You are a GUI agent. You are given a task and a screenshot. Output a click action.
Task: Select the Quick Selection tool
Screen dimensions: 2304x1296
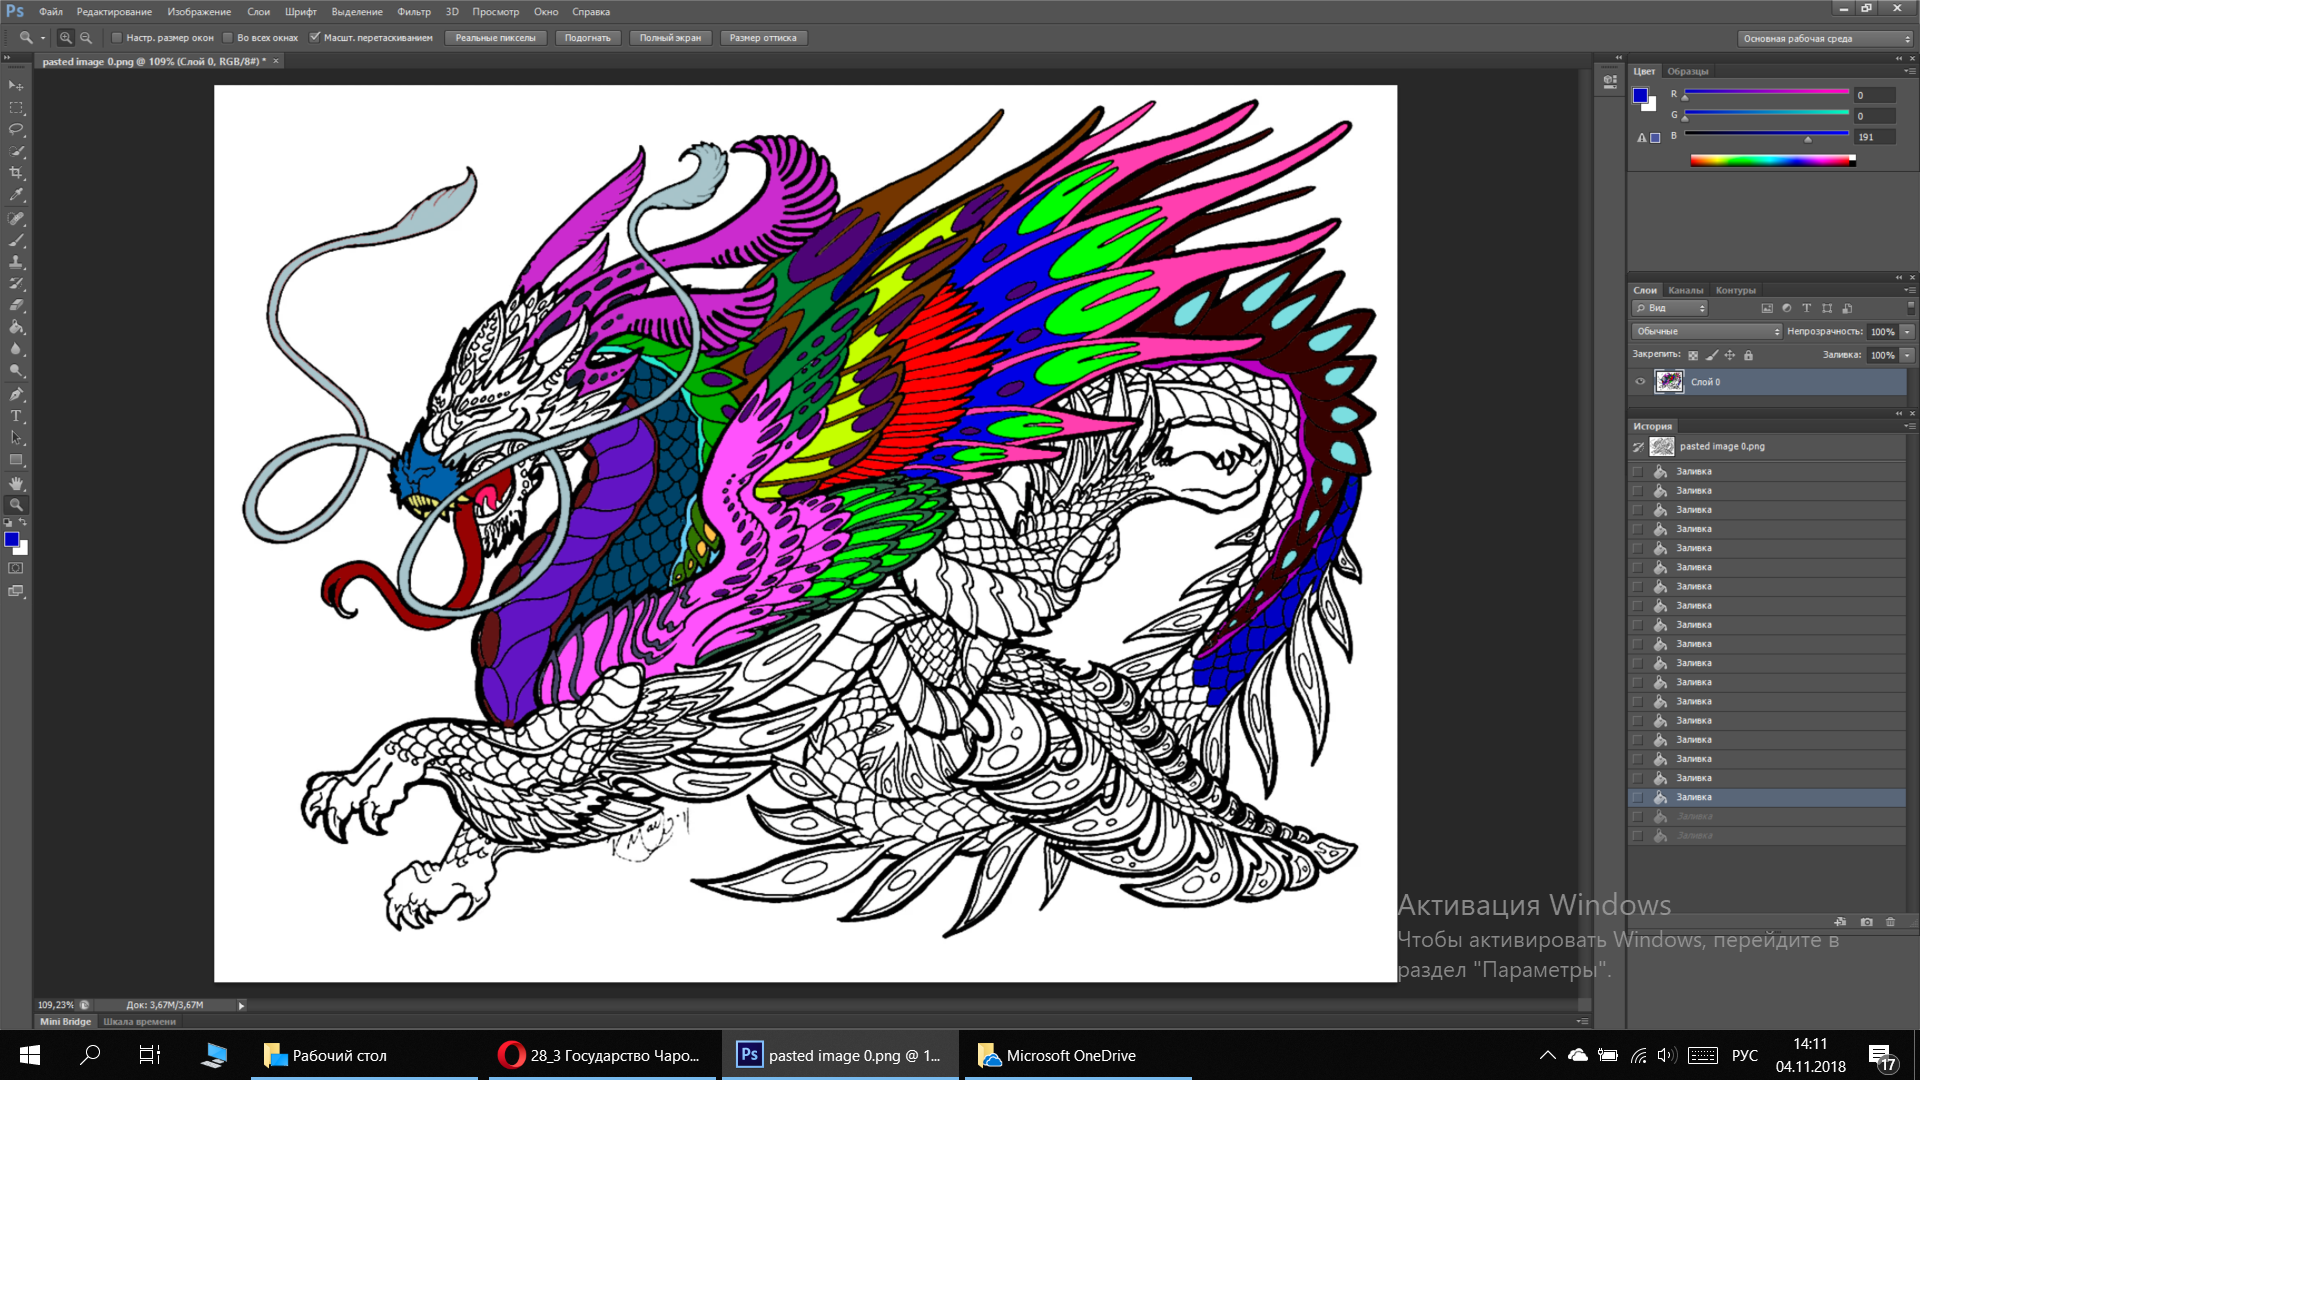tap(16, 152)
